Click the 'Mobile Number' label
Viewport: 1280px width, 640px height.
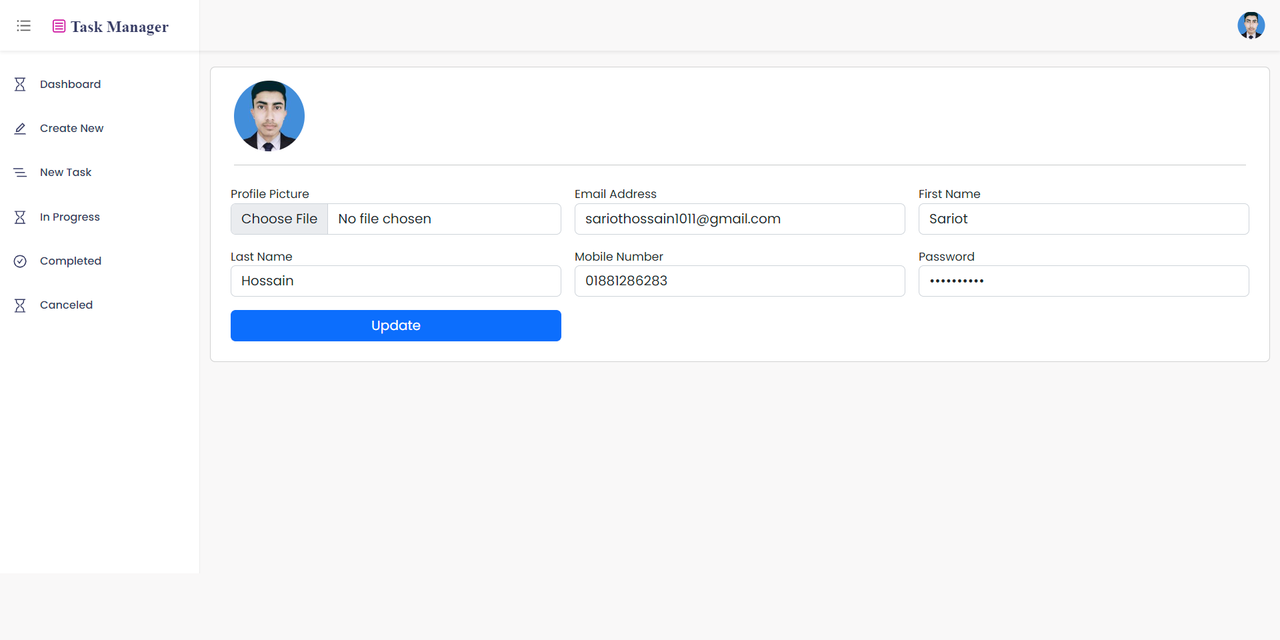coord(619,257)
